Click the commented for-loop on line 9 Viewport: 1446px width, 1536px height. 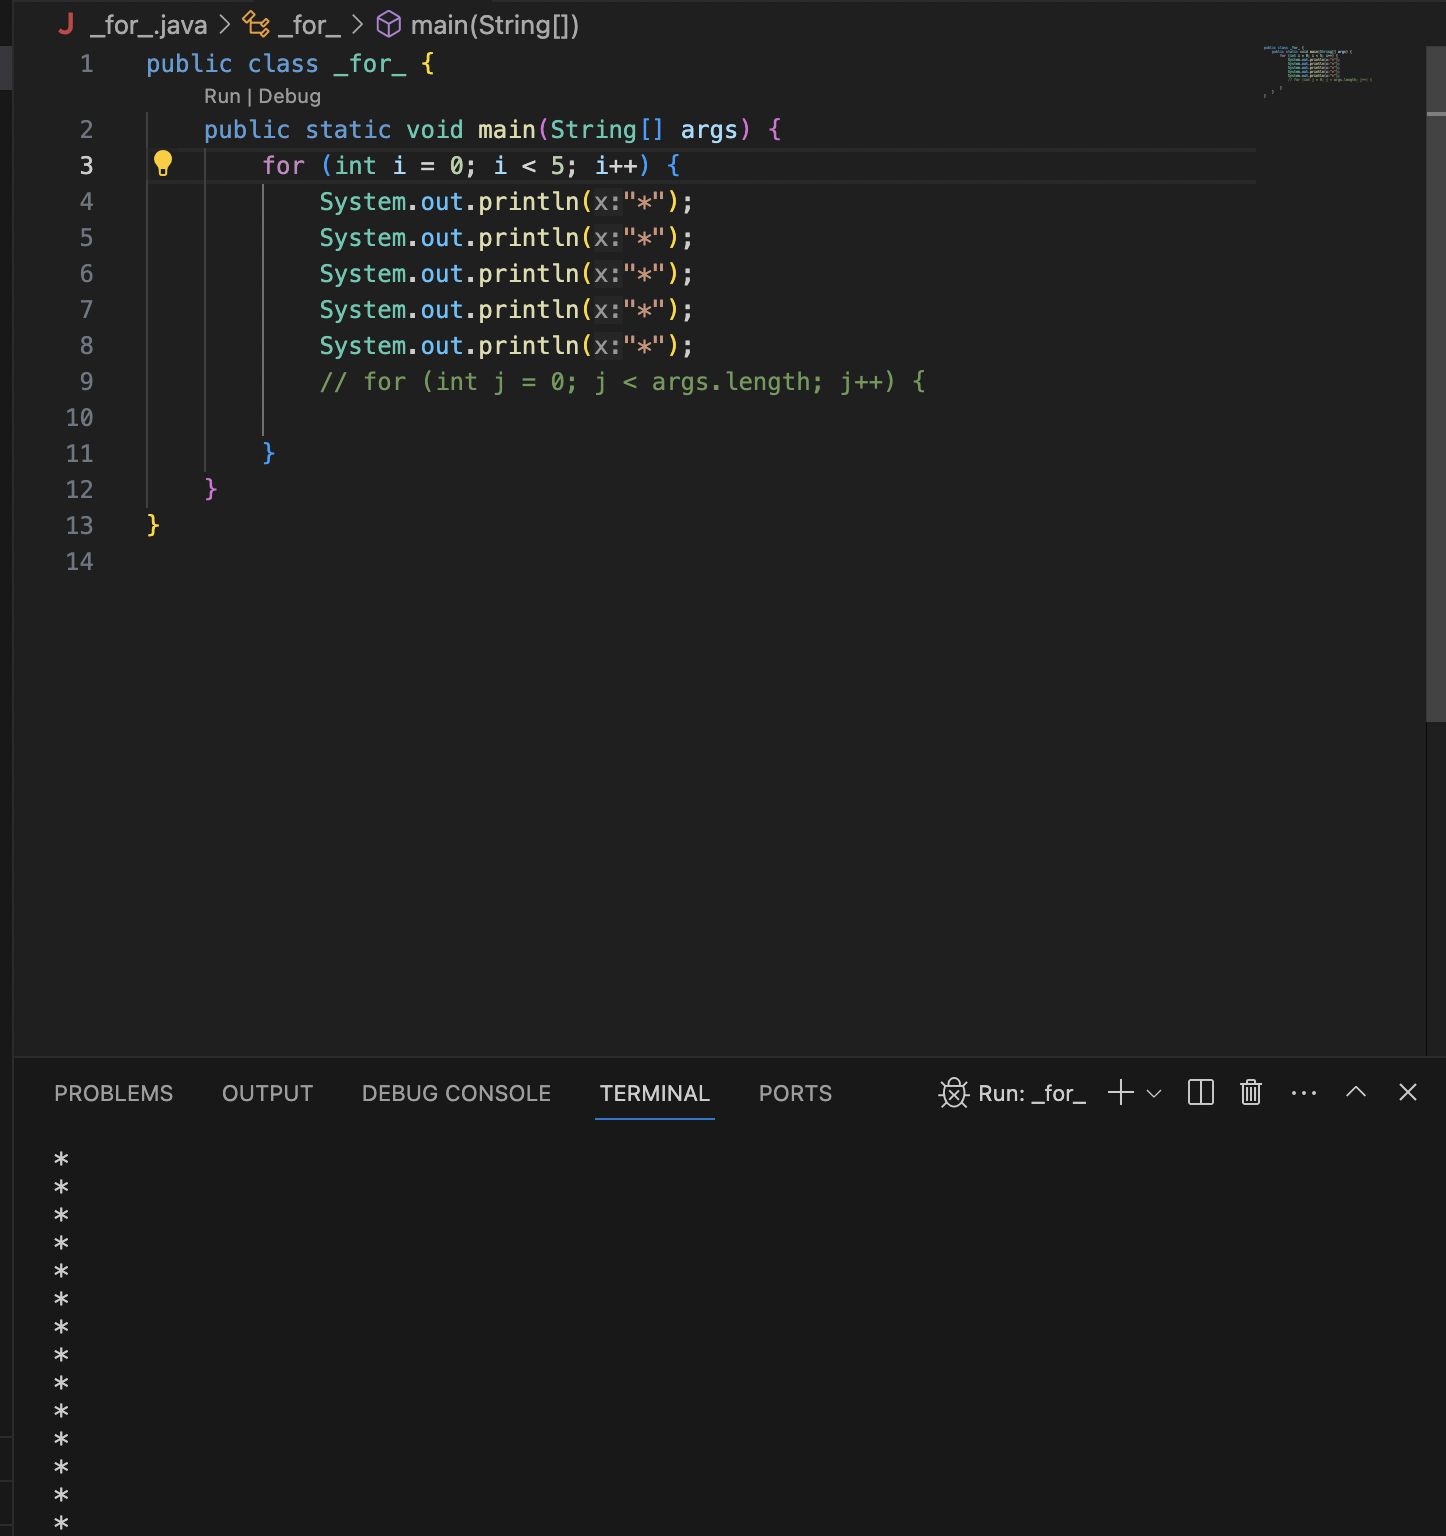(623, 382)
